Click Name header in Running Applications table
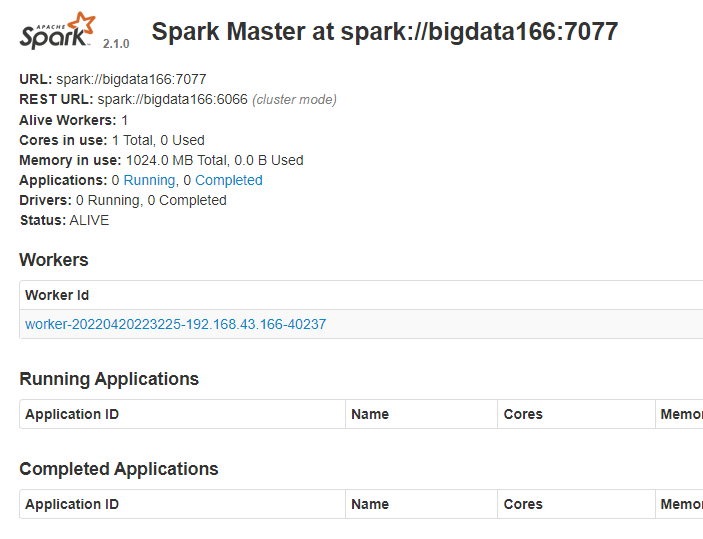The image size is (703, 539). tap(370, 414)
